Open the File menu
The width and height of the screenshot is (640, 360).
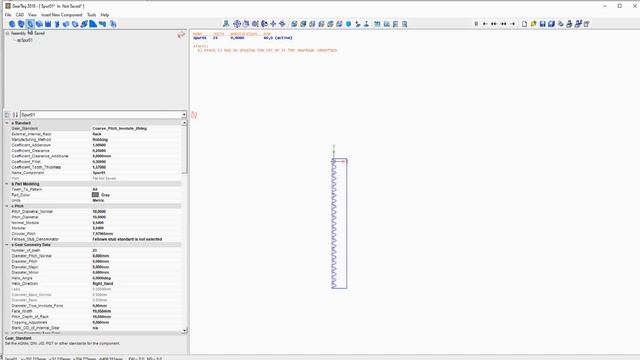[8, 15]
